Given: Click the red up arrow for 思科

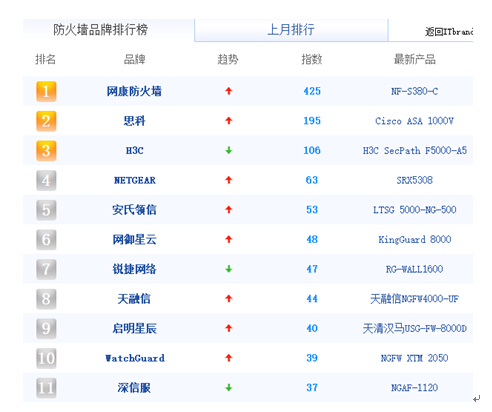Looking at the screenshot, I should pyautogui.click(x=229, y=121).
